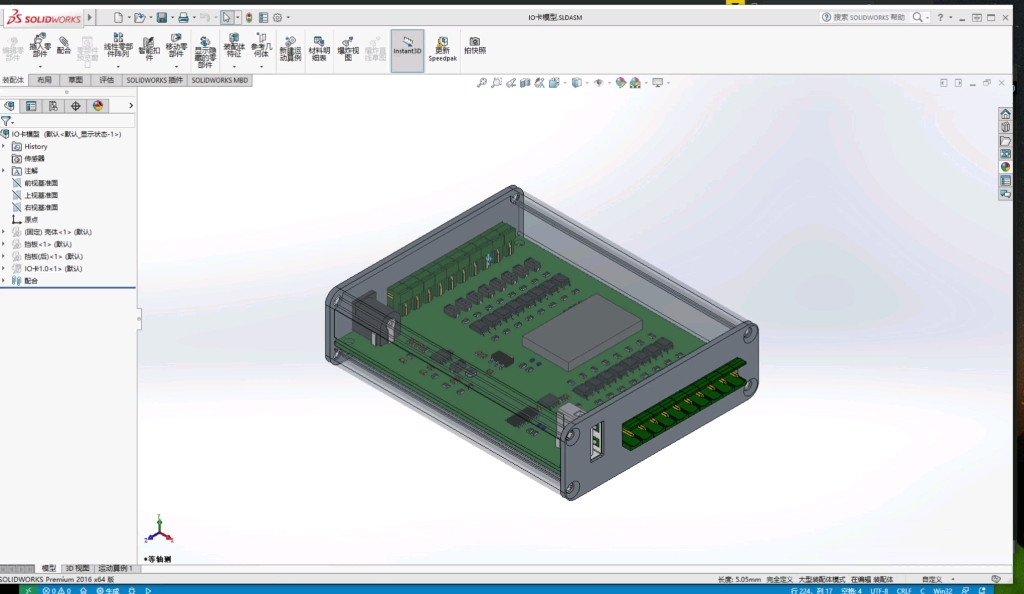Open the 爆炸视图 (Exploded View) tool
The height and width of the screenshot is (594, 1024).
pyautogui.click(x=350, y=45)
